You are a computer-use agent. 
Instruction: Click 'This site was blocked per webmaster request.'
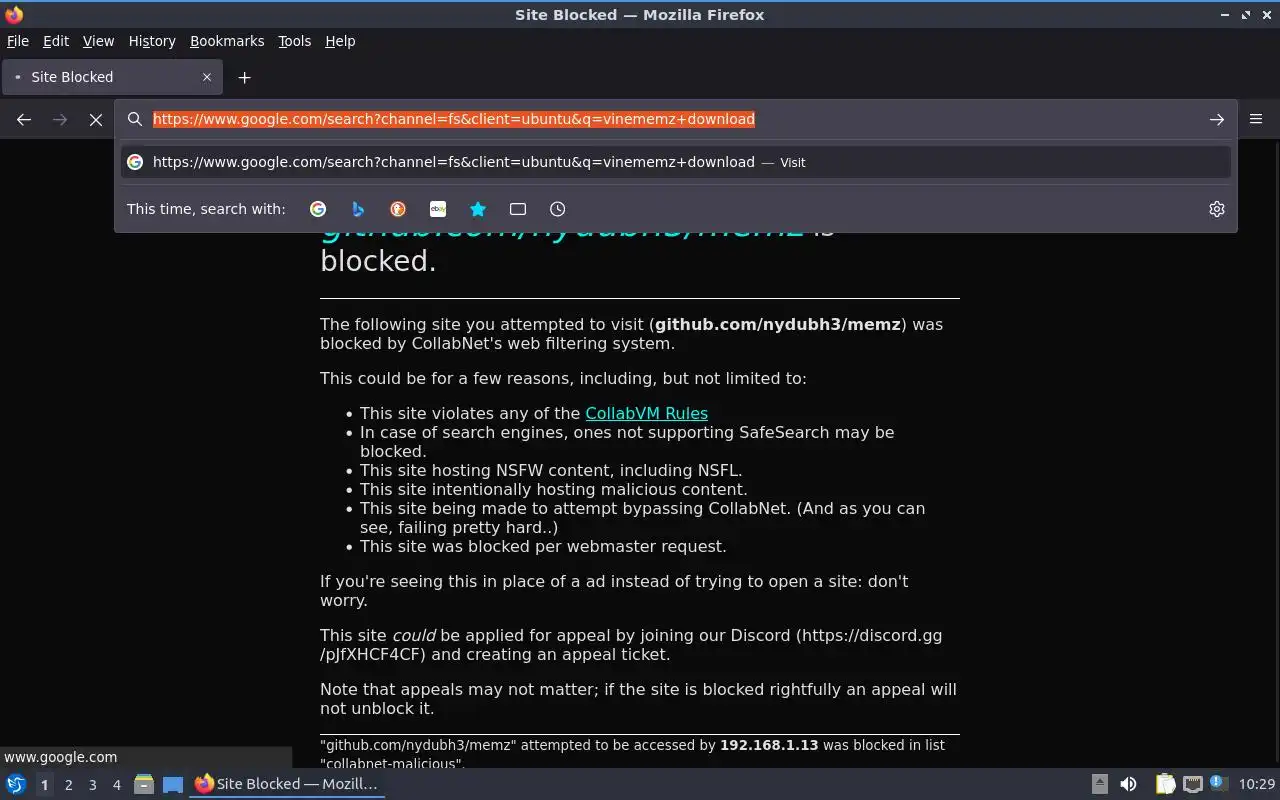point(543,546)
